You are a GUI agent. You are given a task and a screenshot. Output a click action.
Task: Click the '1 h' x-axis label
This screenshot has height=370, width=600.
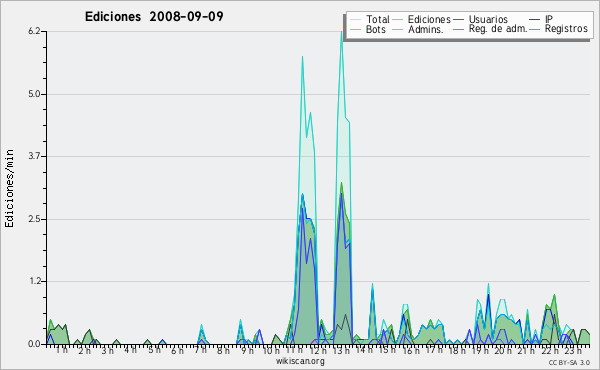[x=62, y=350]
